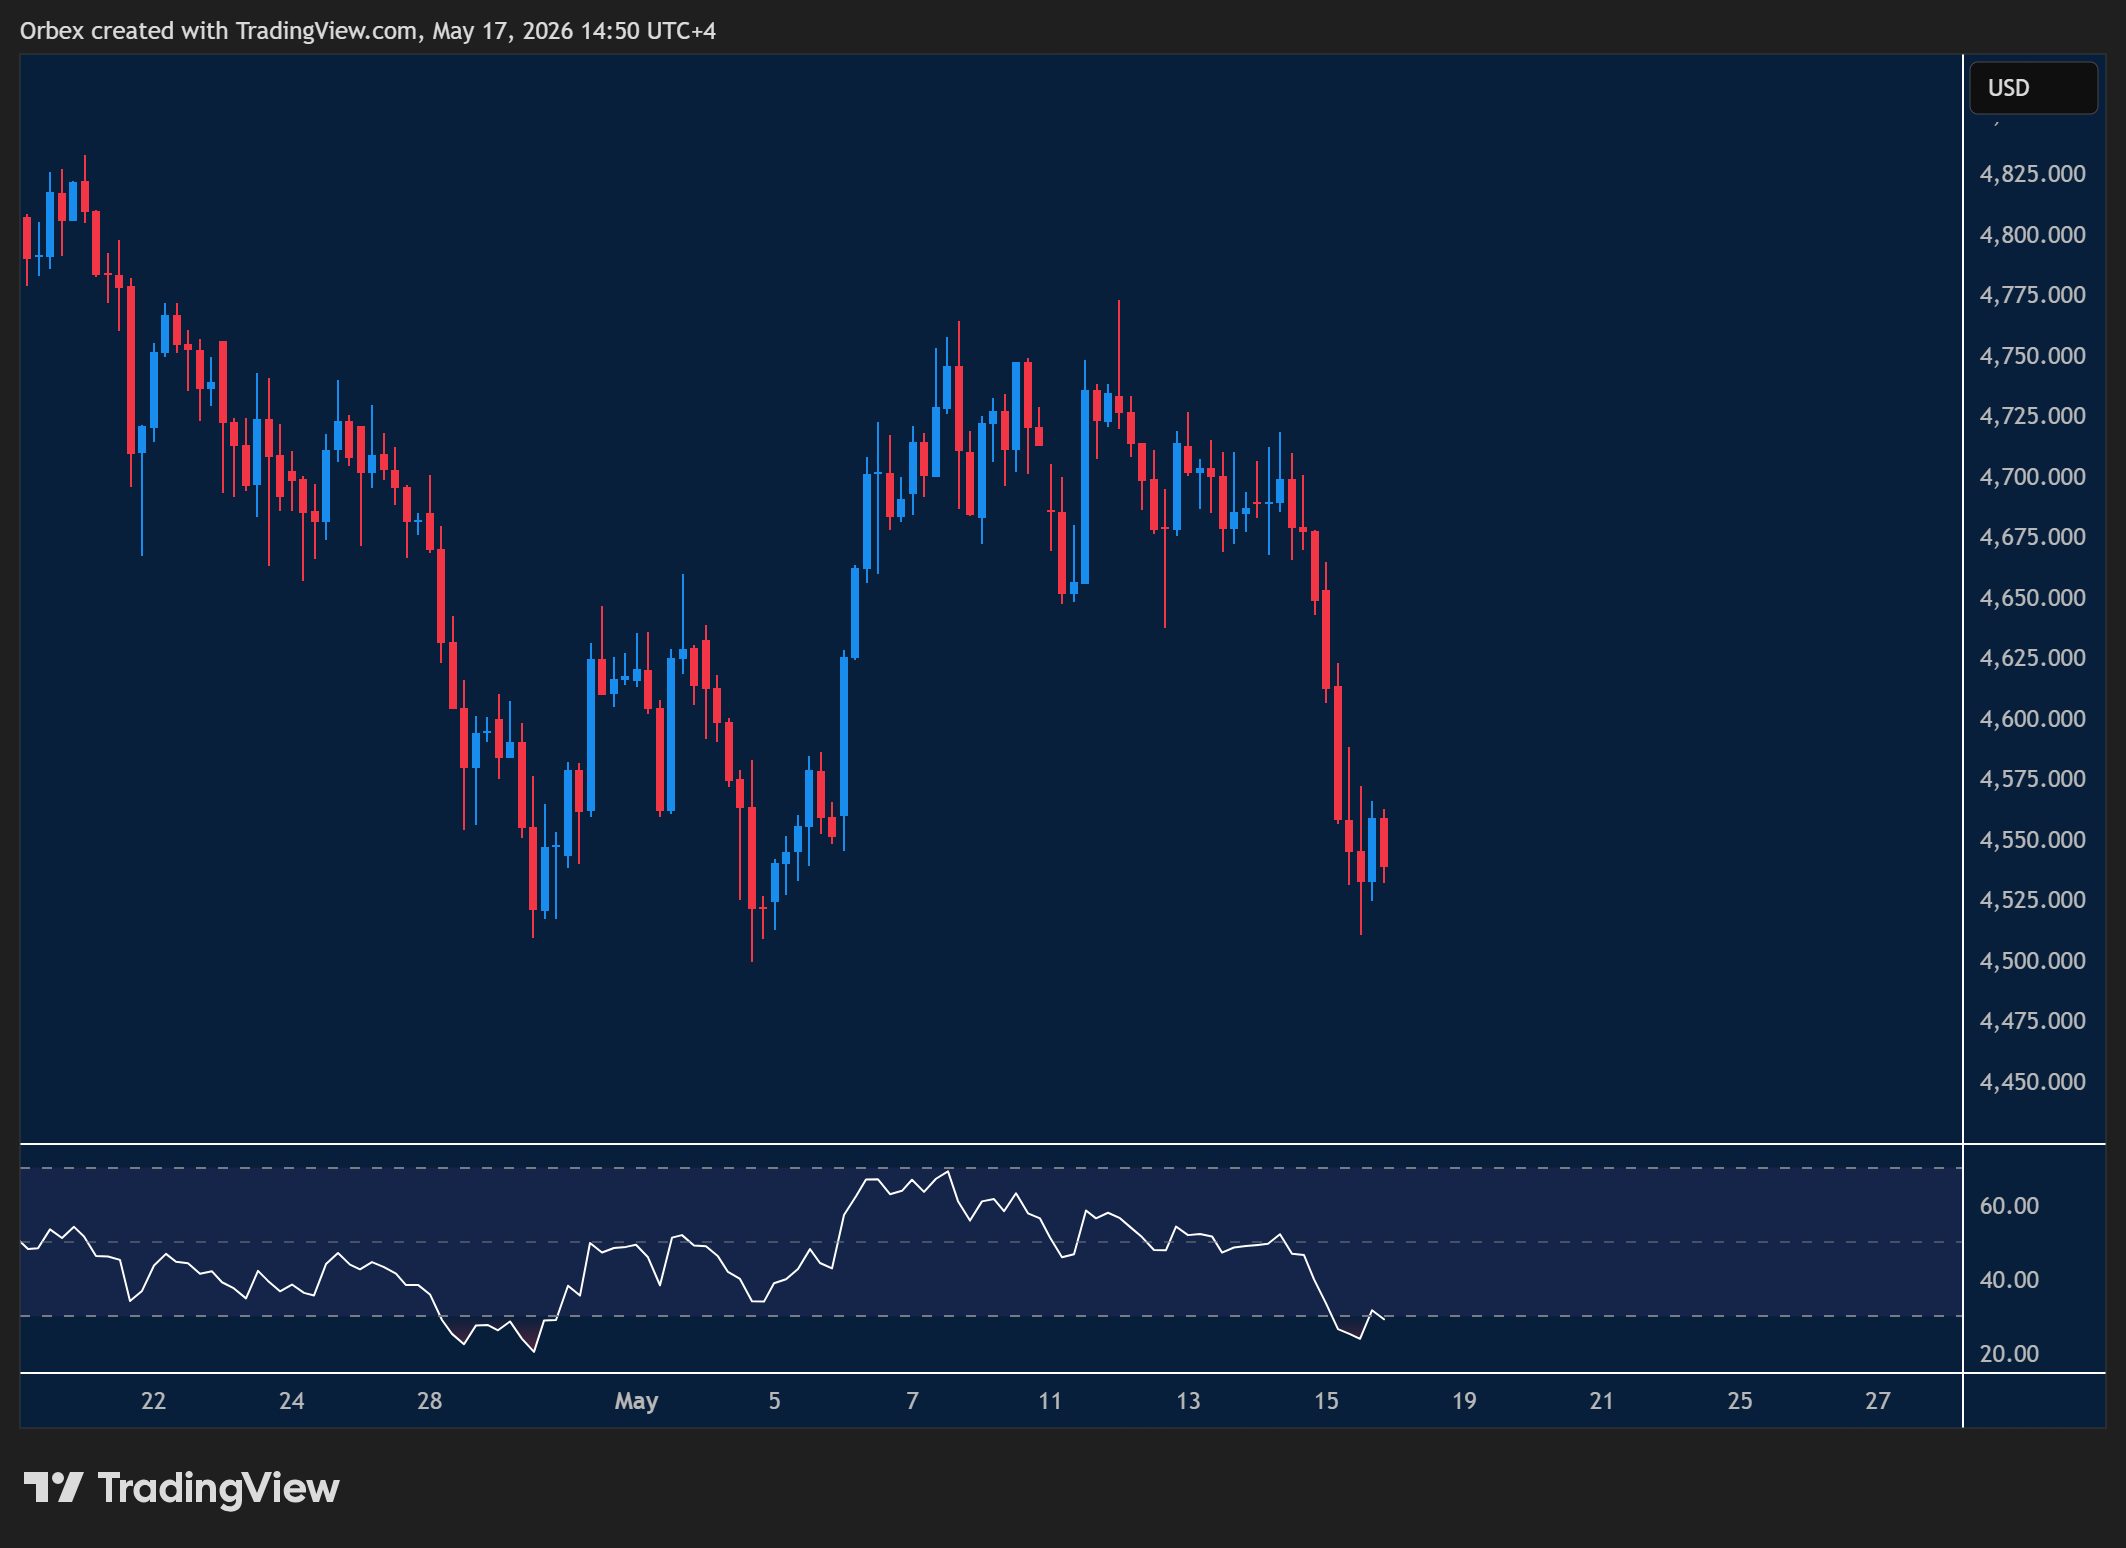The image size is (2126, 1548).
Task: Click the Orbex TradingView header caption
Action: click(x=368, y=31)
